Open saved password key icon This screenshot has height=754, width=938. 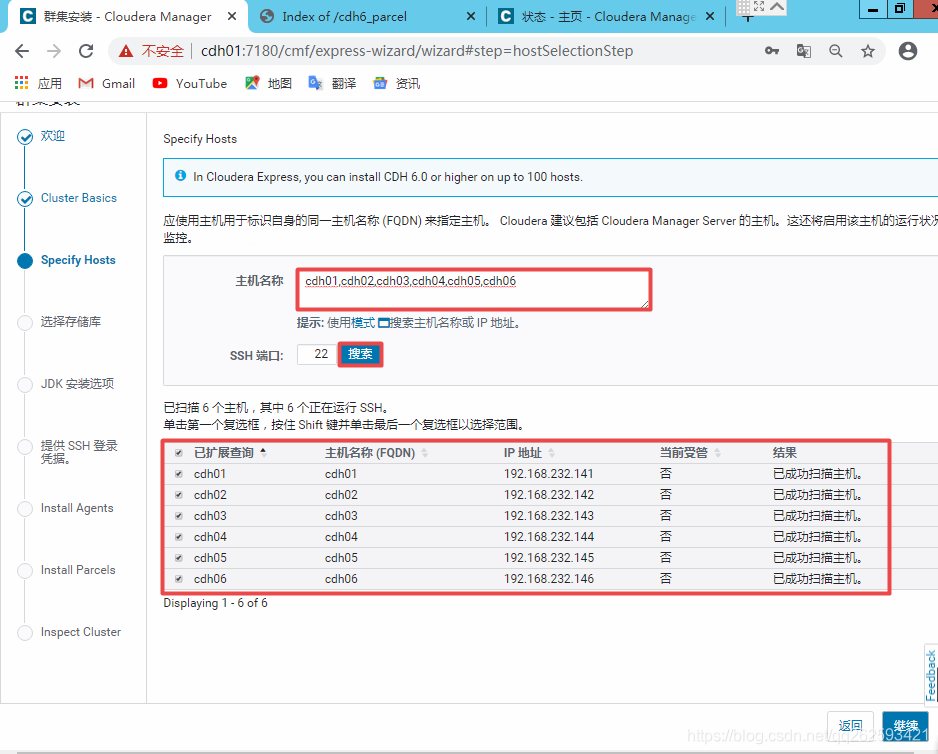772,51
